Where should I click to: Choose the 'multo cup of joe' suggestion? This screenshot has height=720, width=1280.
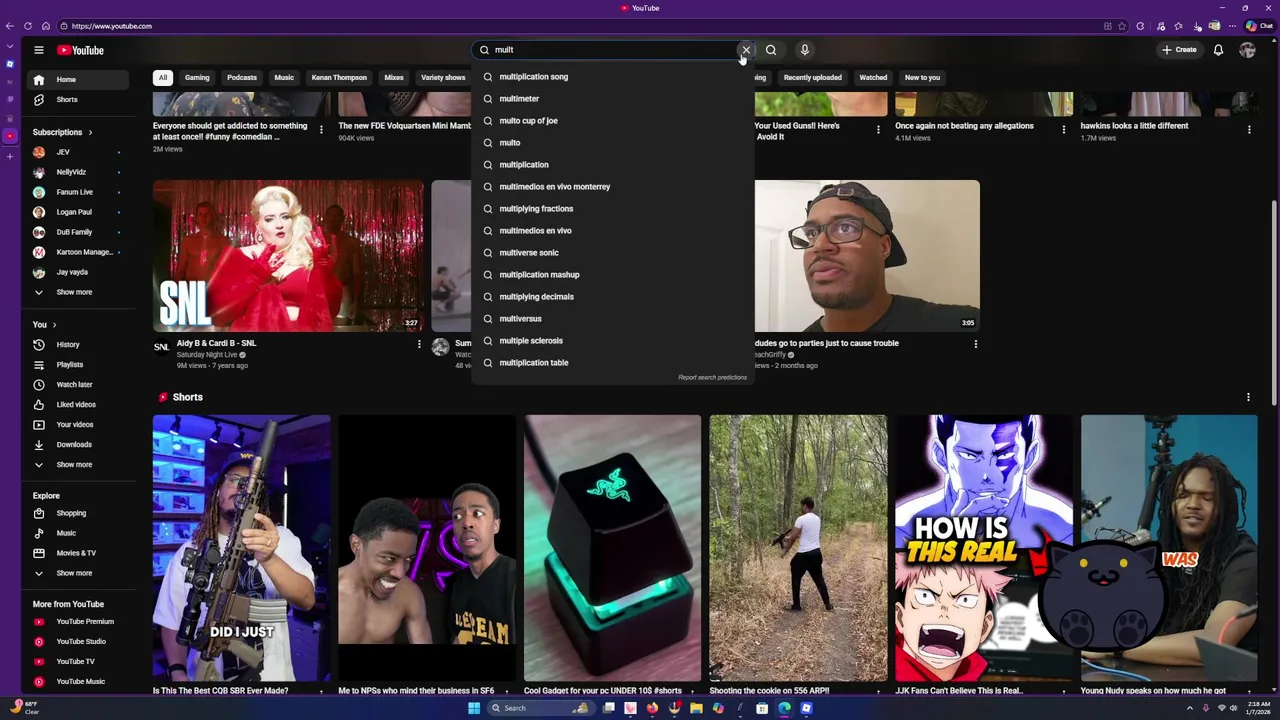coord(613,121)
